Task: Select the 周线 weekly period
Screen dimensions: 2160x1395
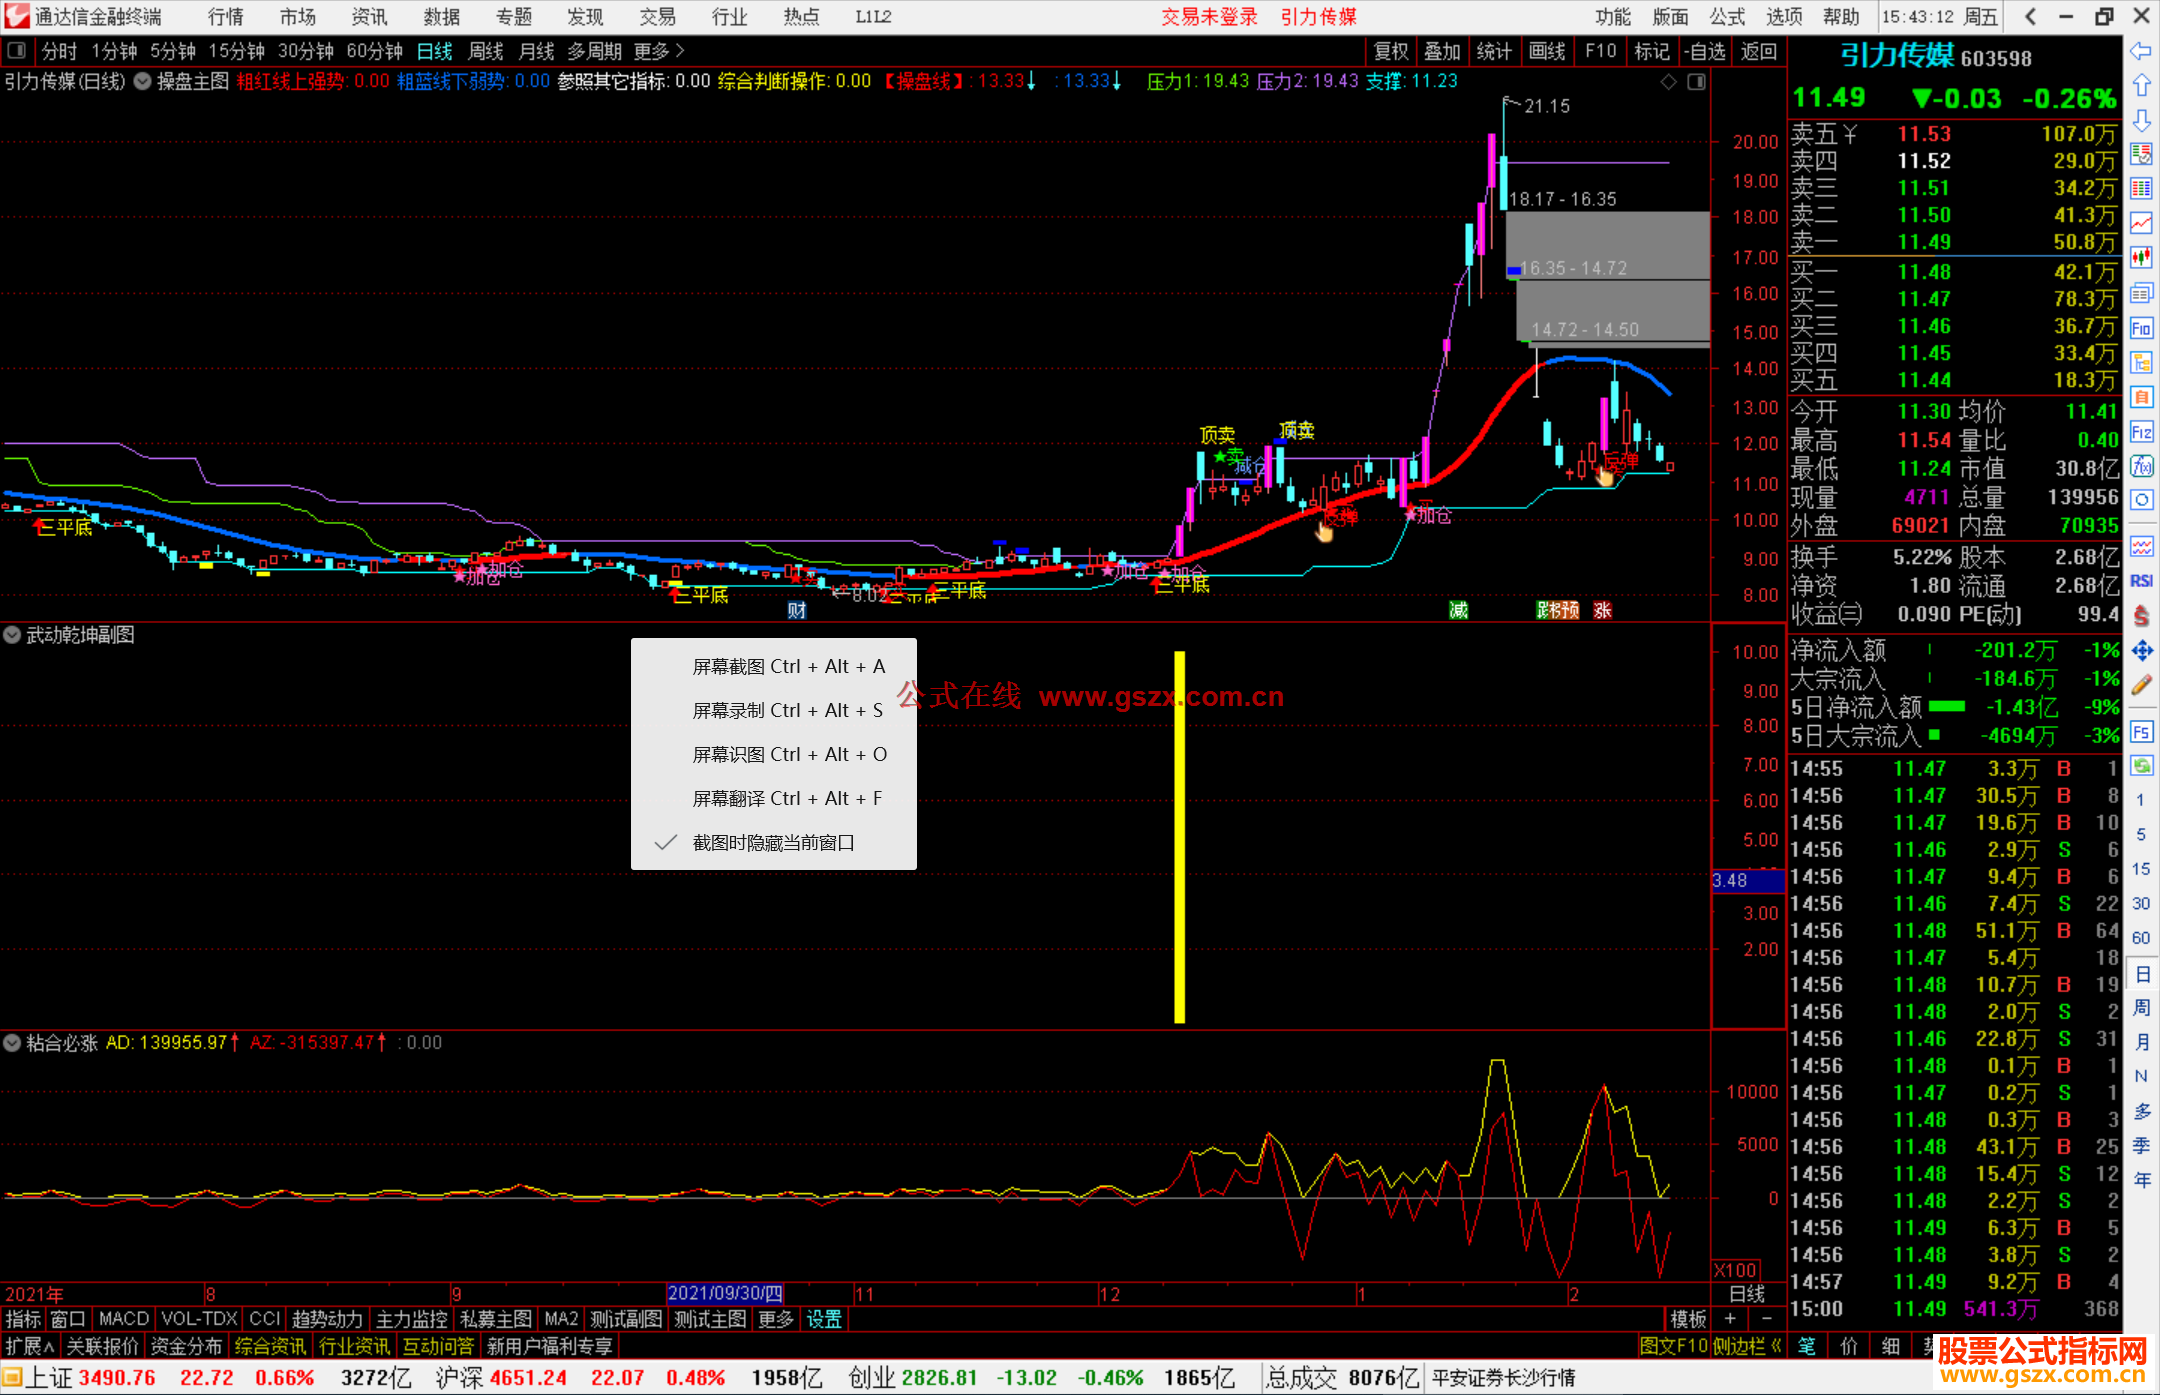Action: coord(485,51)
